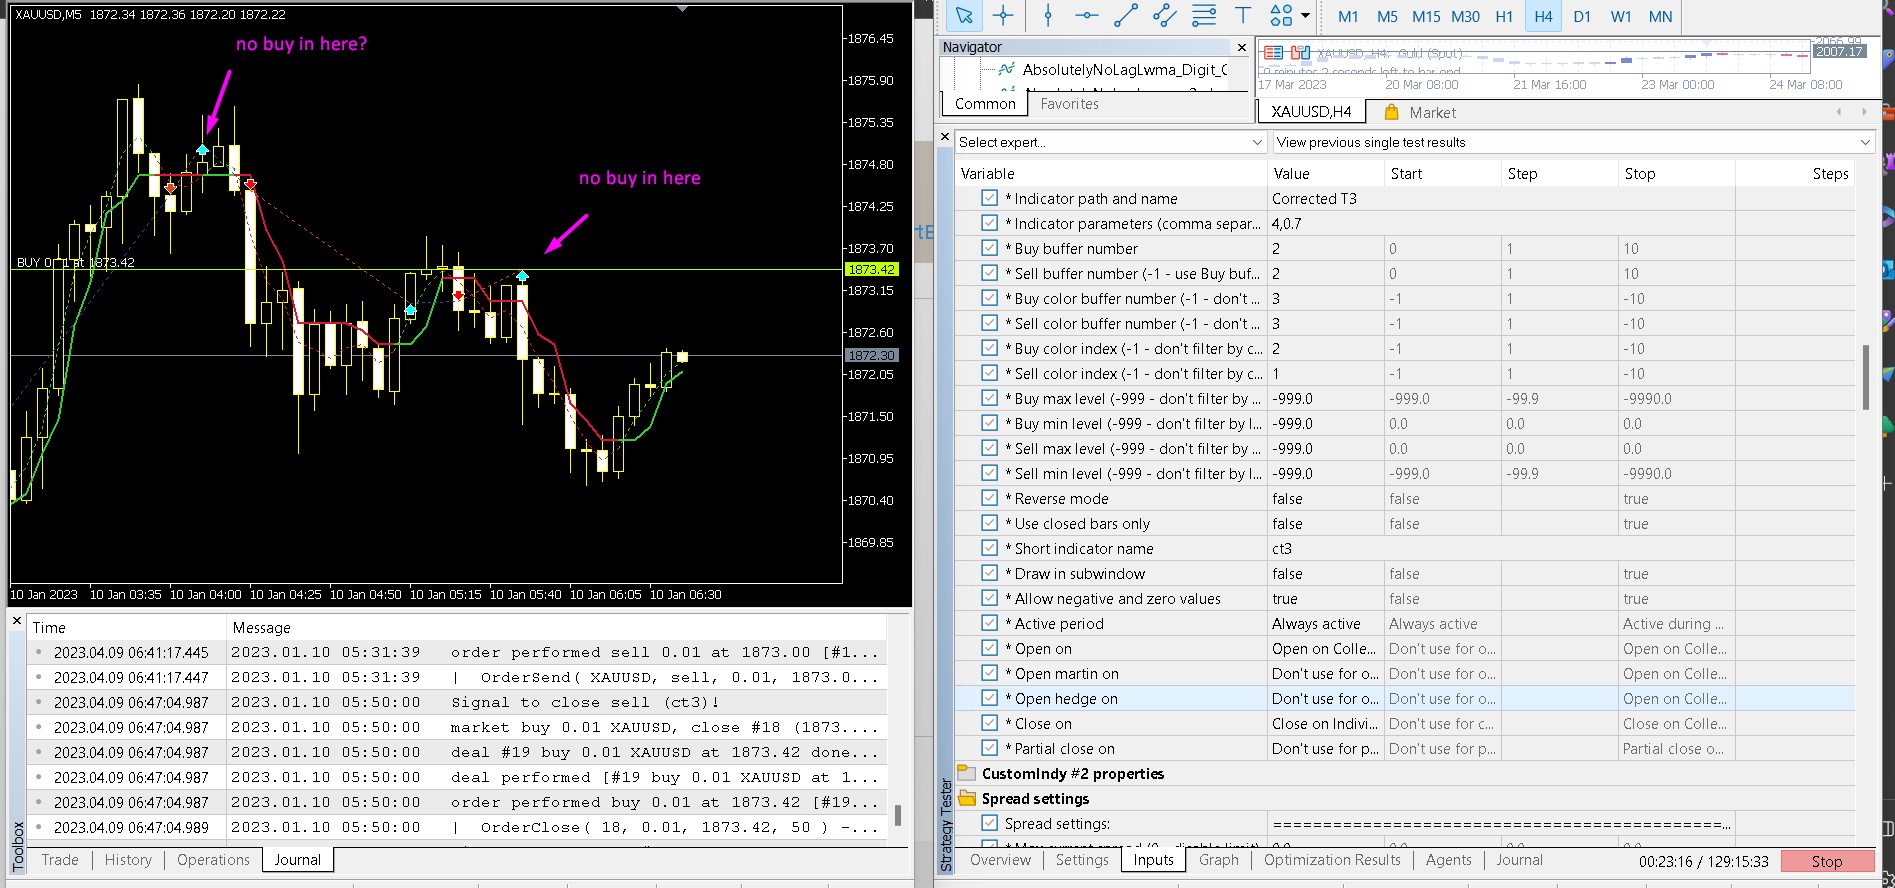
Task: Open Toolbox Operations tab
Action: (213, 860)
